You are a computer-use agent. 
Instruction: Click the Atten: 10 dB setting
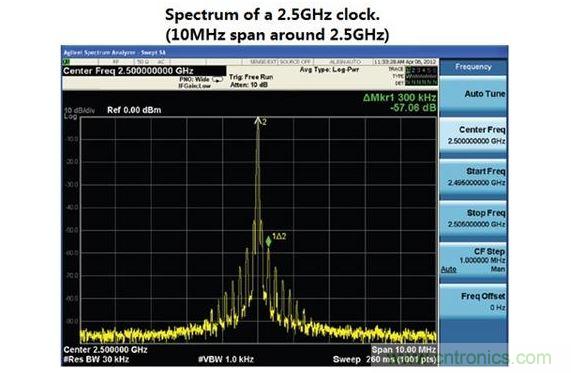tap(249, 85)
